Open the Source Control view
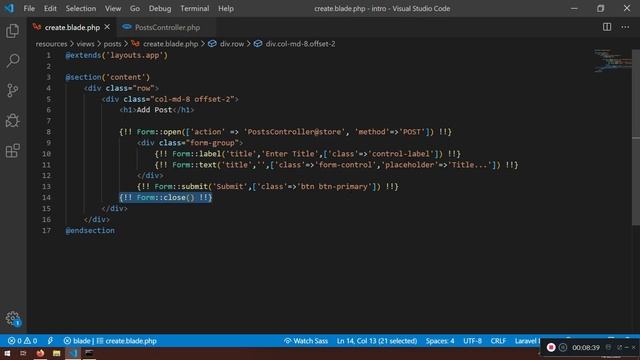Screen dimensions: 640x360 [13, 90]
